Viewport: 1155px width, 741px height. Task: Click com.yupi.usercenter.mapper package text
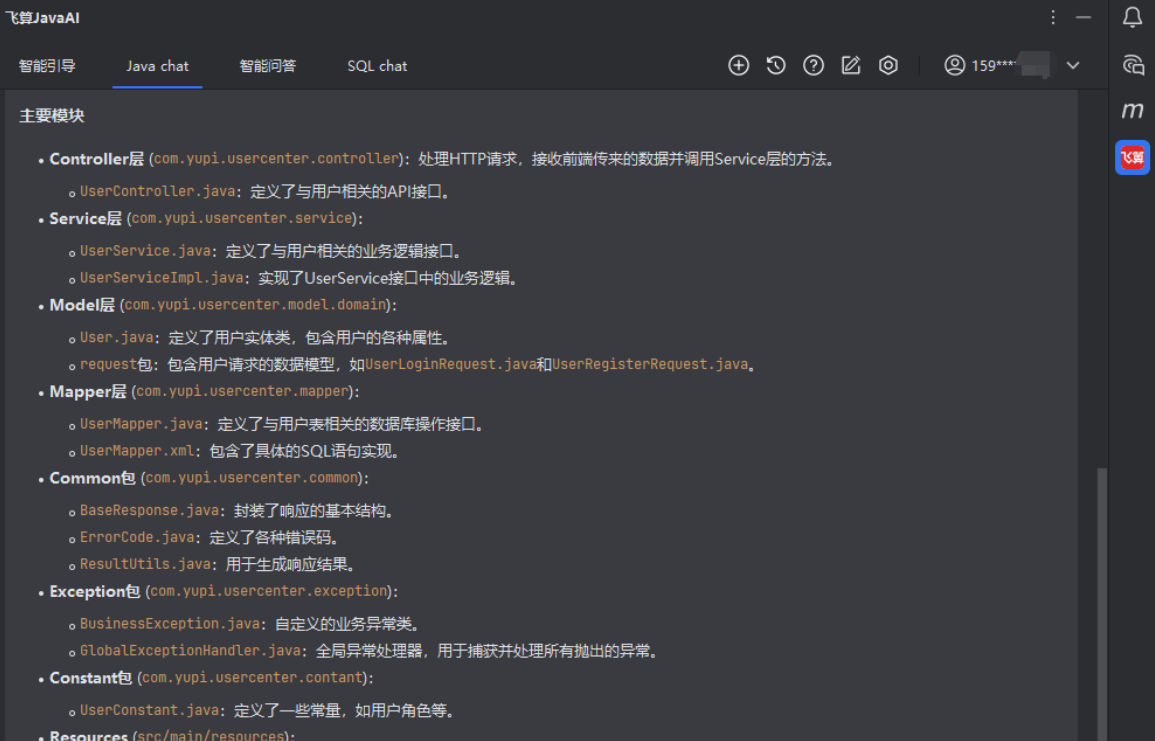click(242, 392)
